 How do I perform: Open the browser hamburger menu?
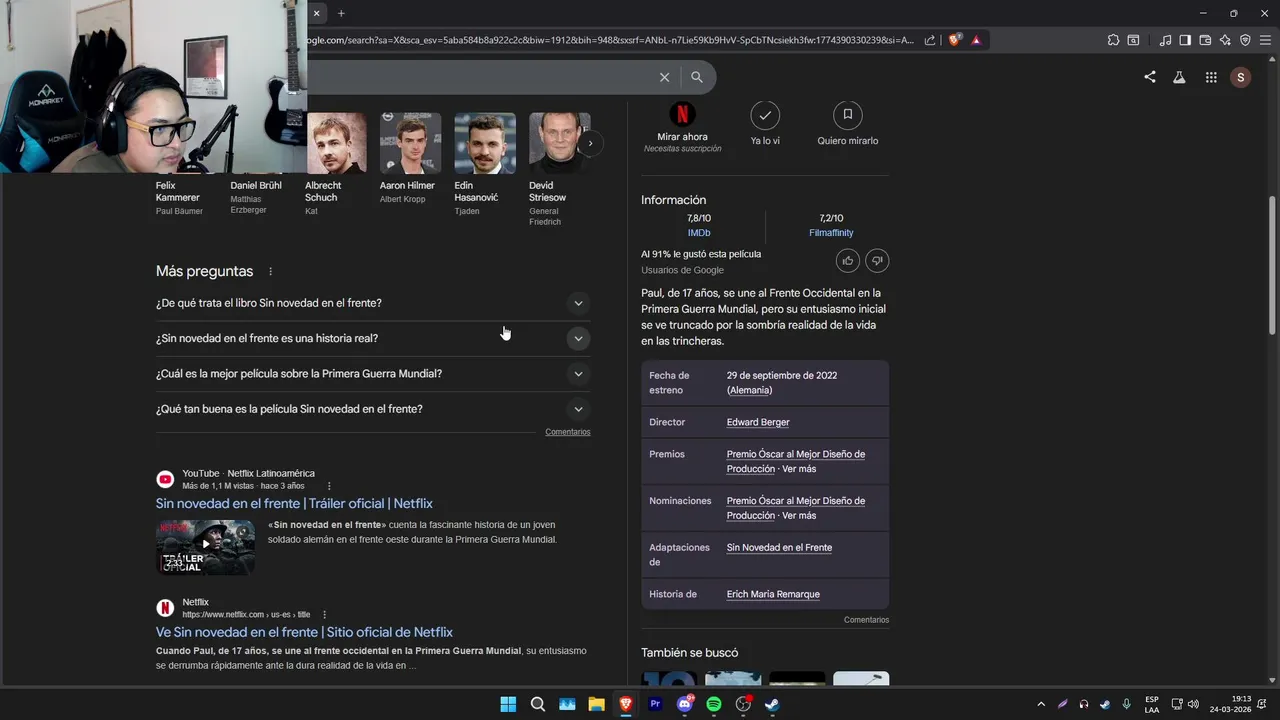point(1265,40)
